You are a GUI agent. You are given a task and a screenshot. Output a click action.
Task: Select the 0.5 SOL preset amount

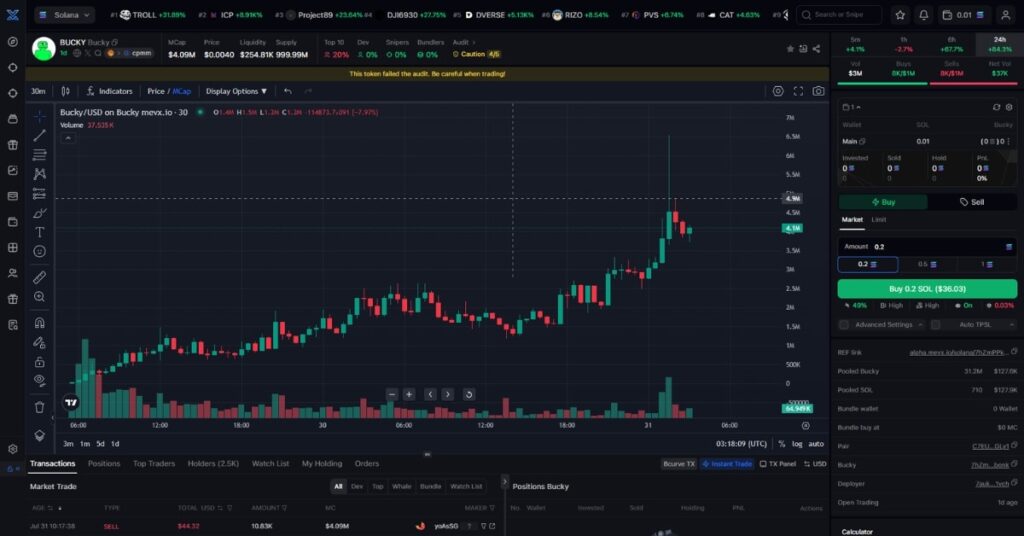(x=927, y=264)
